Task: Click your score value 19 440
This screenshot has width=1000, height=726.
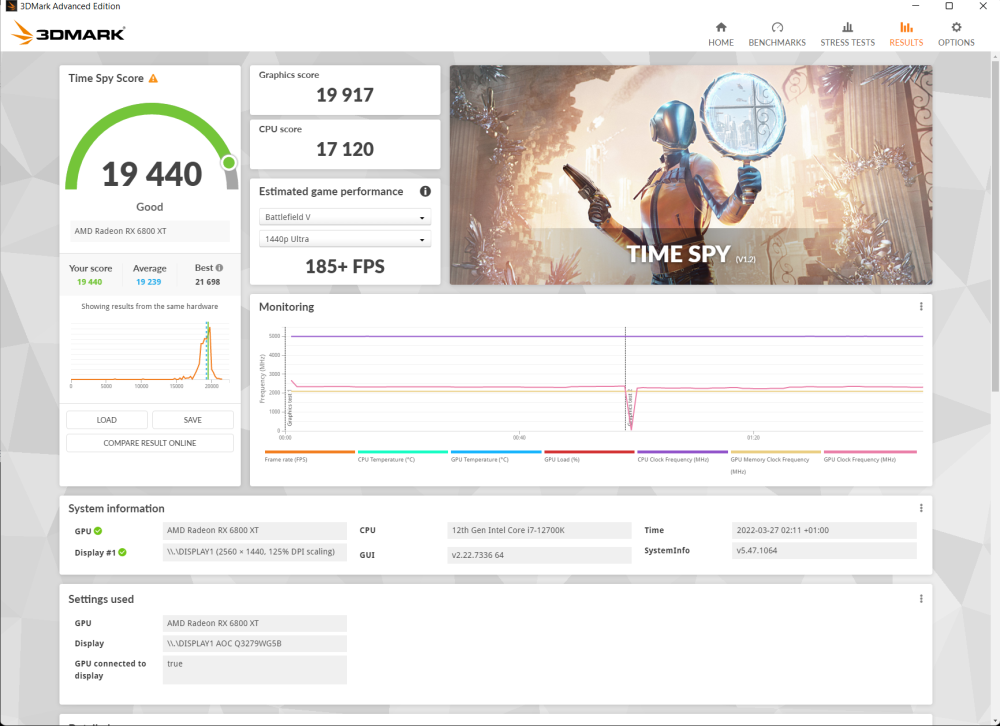Action: (89, 282)
